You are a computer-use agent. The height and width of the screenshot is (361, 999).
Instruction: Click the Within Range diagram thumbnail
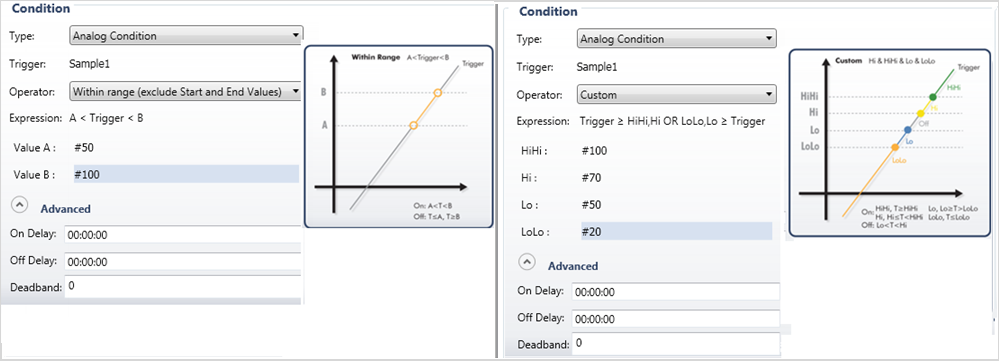click(399, 136)
